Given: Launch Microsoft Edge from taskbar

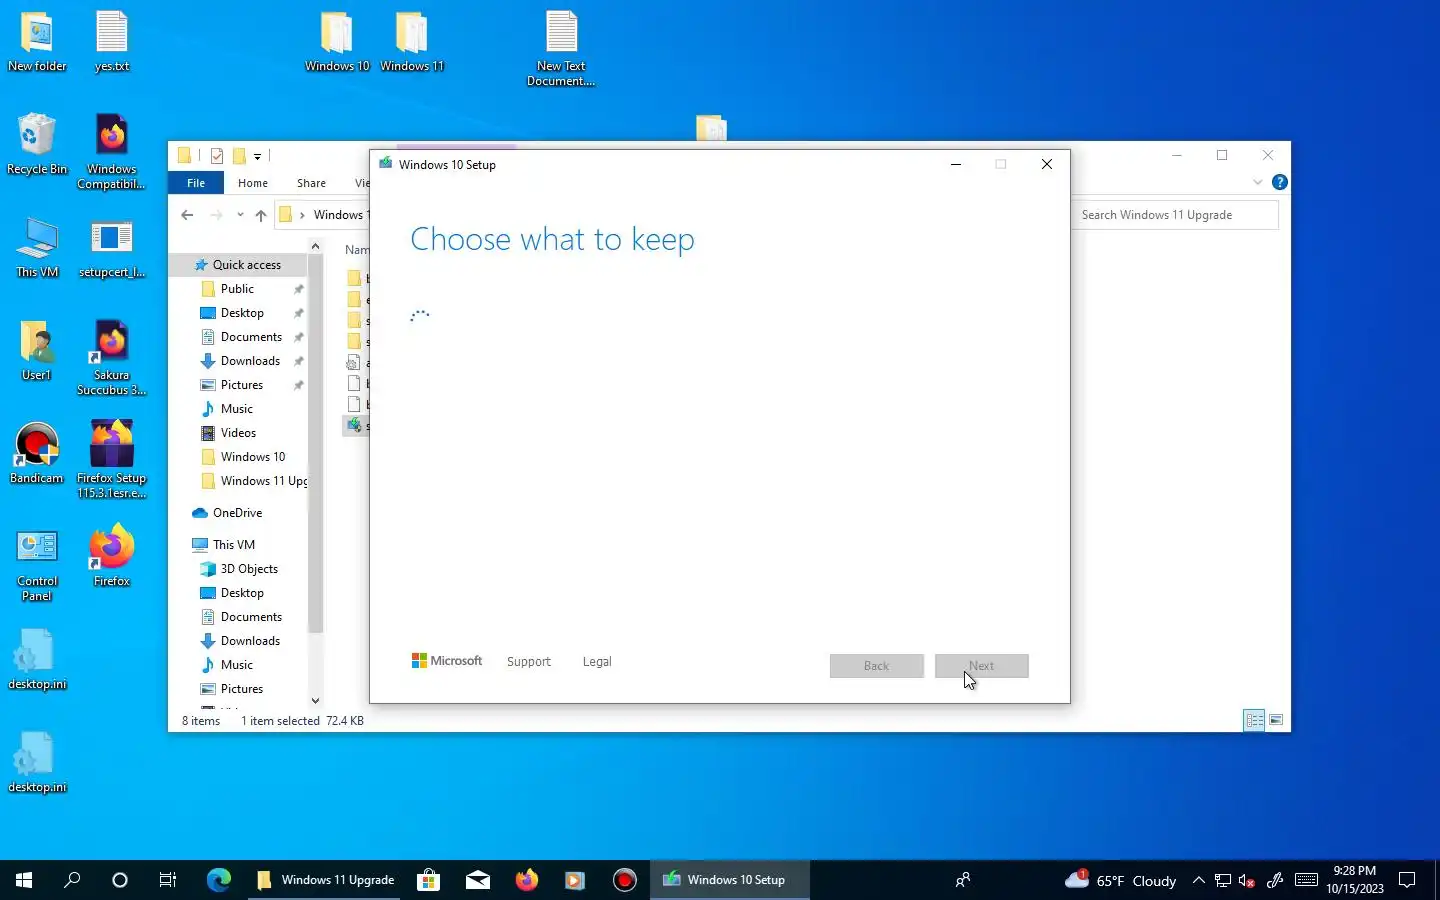Looking at the screenshot, I should tap(219, 880).
